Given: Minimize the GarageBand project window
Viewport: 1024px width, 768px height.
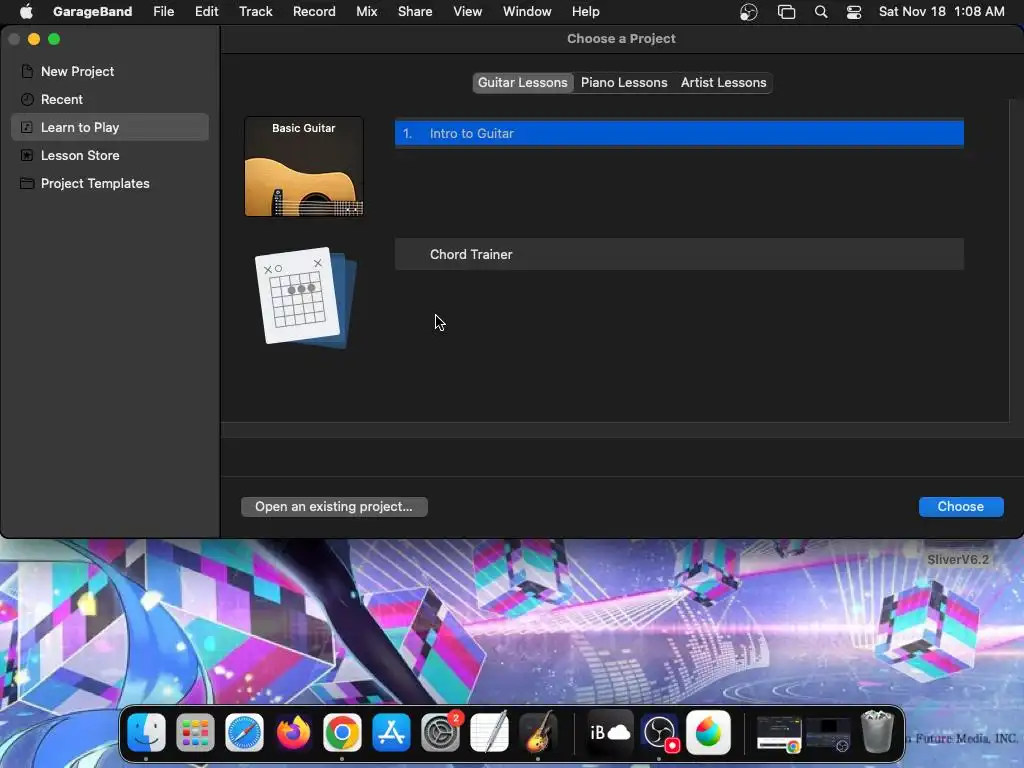Looking at the screenshot, I should pos(34,39).
